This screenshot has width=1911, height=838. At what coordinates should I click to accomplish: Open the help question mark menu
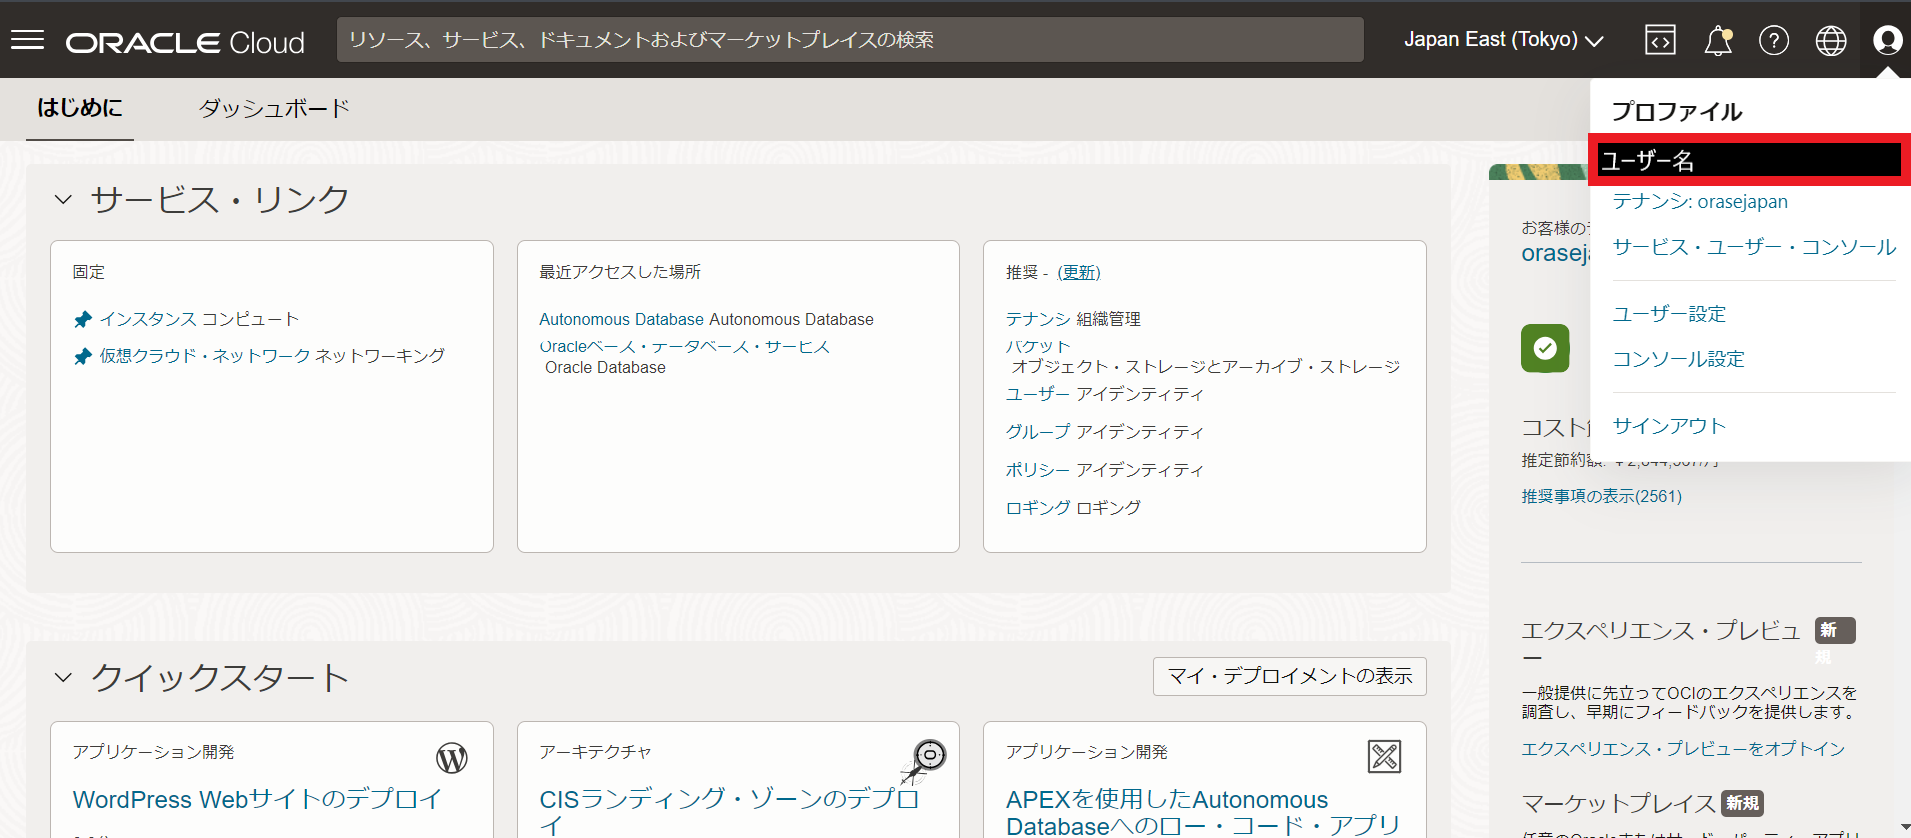(1774, 40)
